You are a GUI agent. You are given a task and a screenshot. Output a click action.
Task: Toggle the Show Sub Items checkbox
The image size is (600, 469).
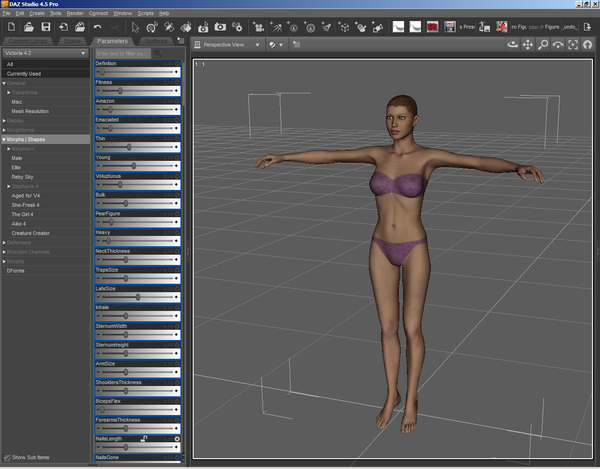(x=6, y=457)
